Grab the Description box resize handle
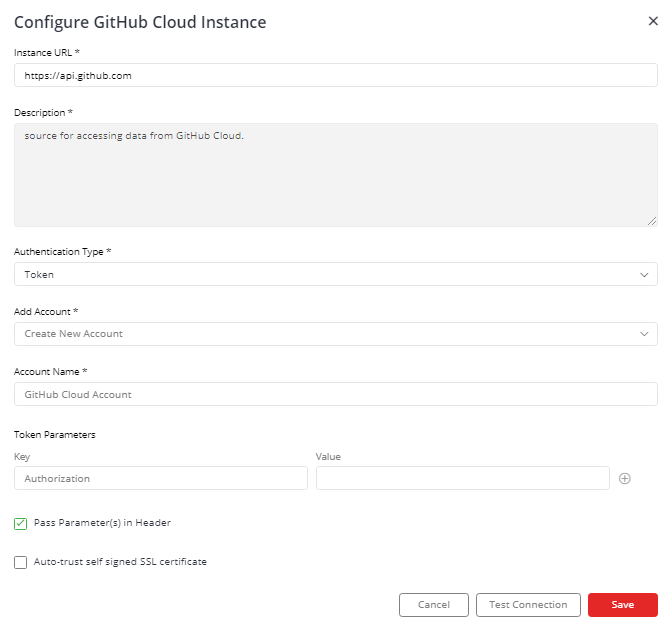This screenshot has height=628, width=672. (x=652, y=221)
